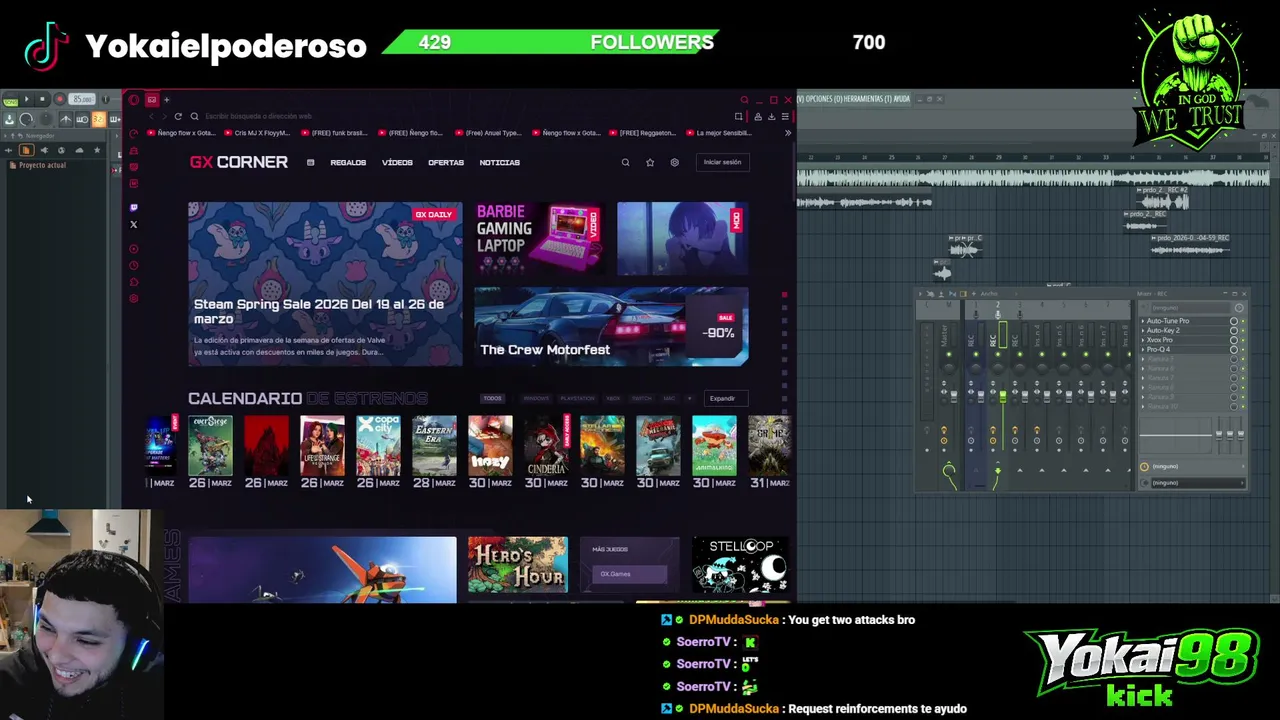Viewport: 1280px width, 720px height.
Task: Open the X sidebar icon in Opera GX
Action: [x=133, y=224]
